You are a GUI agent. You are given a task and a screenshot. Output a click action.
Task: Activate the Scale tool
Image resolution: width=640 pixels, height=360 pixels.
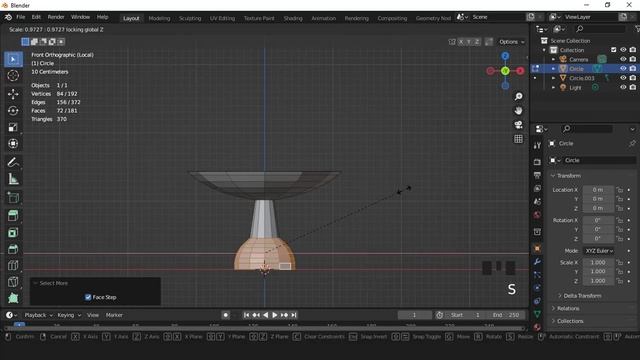pos(13,127)
